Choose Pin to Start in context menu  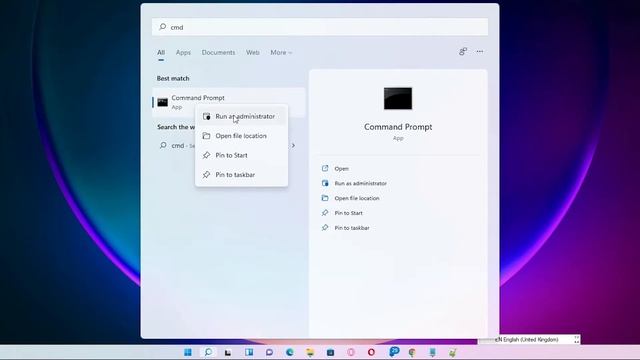(x=241, y=155)
